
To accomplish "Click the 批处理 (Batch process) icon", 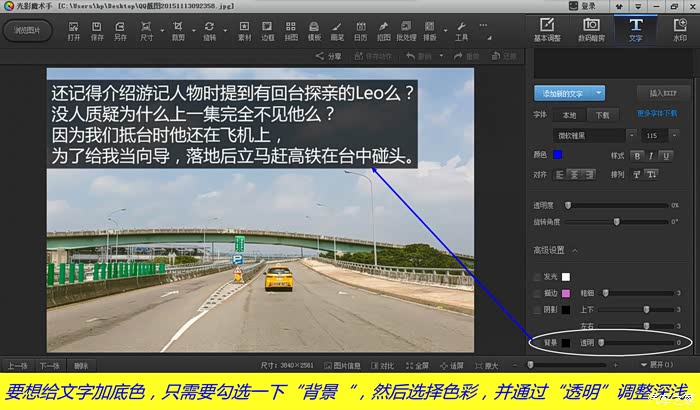I will click(408, 29).
